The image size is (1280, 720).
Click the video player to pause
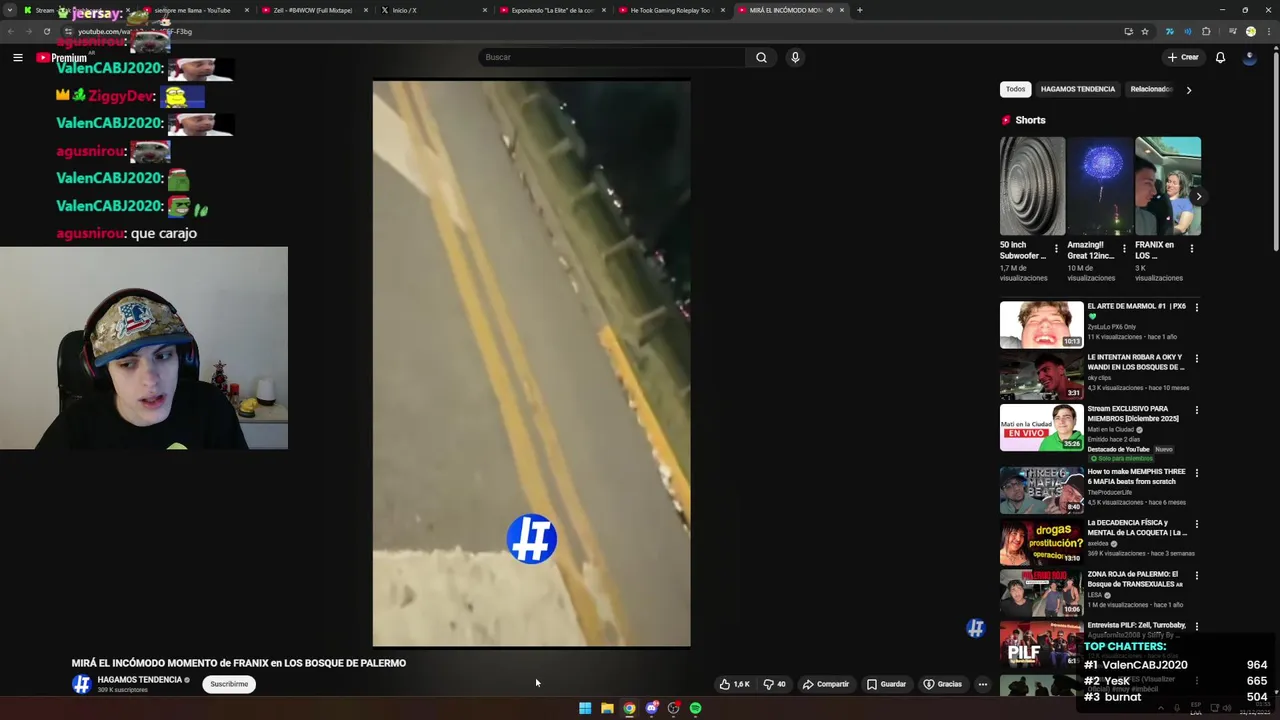tap(531, 364)
